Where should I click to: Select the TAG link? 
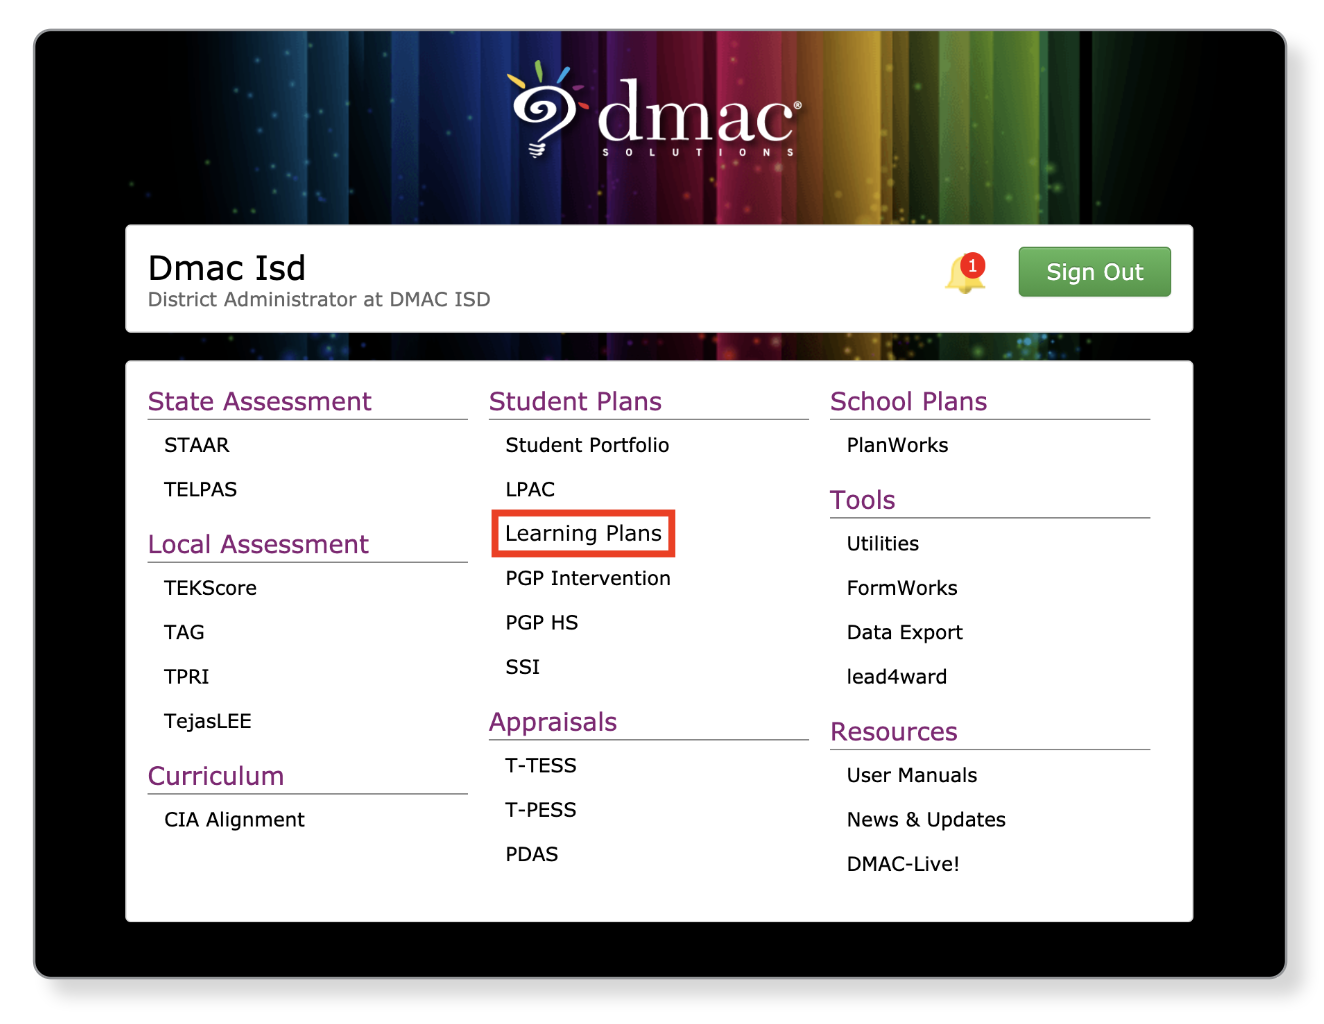pos(184,632)
